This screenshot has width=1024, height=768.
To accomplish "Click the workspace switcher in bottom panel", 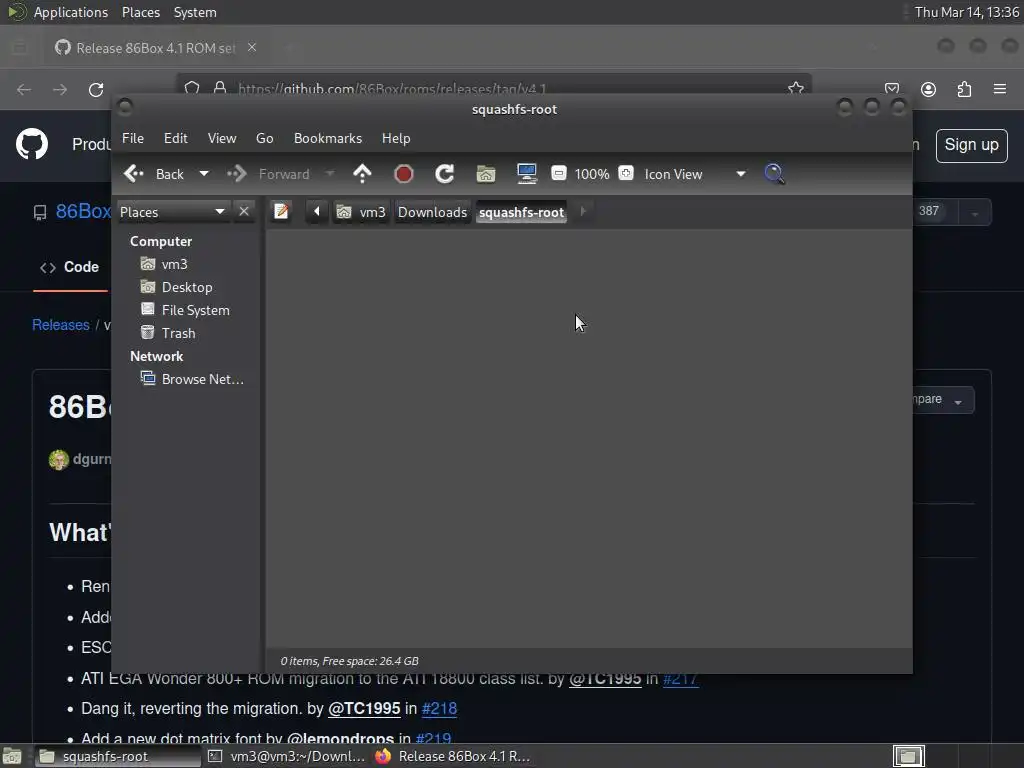I will click(x=908, y=756).
